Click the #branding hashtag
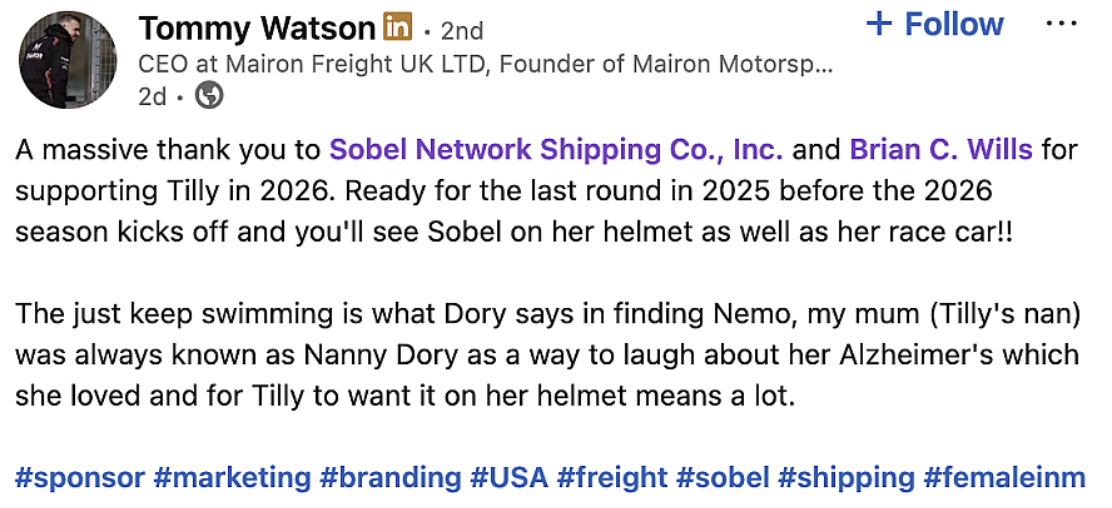The width and height of the screenshot is (1112, 508). click(x=390, y=477)
